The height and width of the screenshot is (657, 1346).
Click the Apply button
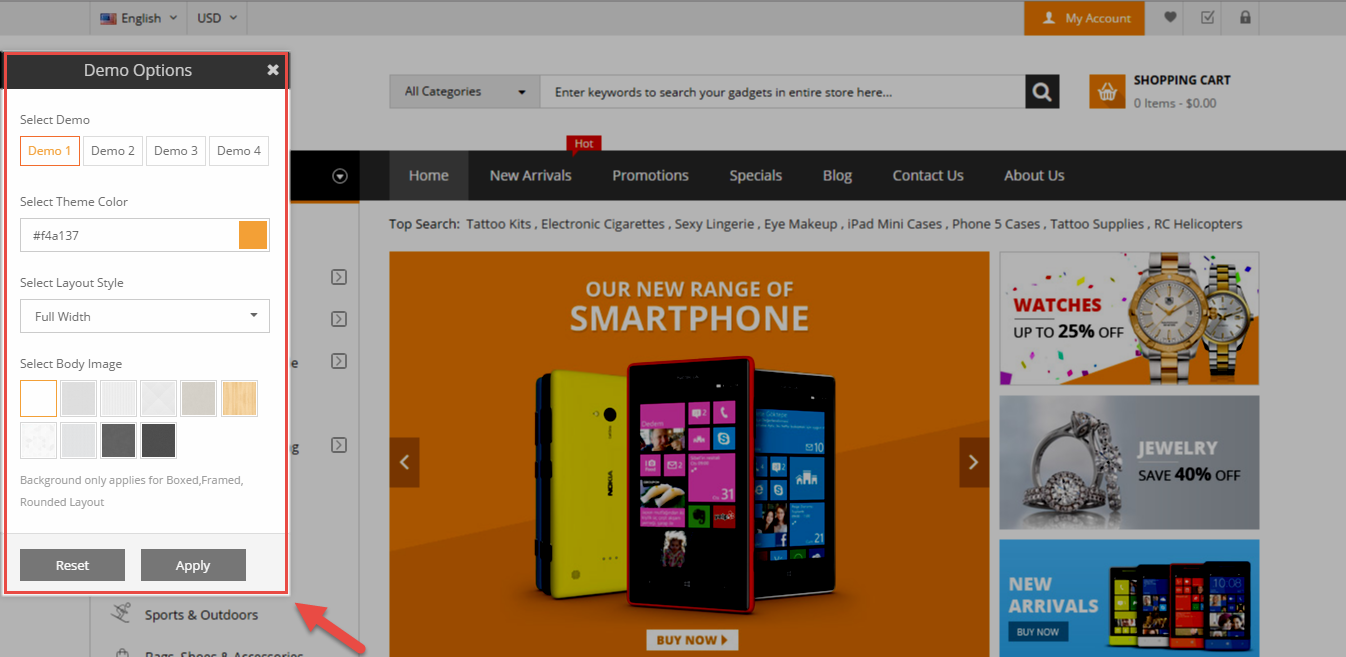tap(193, 565)
